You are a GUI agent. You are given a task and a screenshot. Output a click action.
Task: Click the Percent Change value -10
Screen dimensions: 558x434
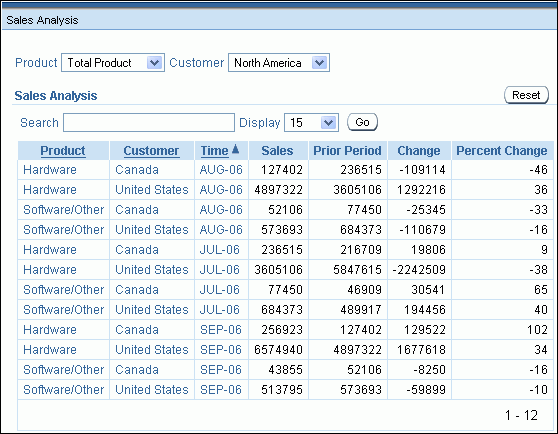538,390
